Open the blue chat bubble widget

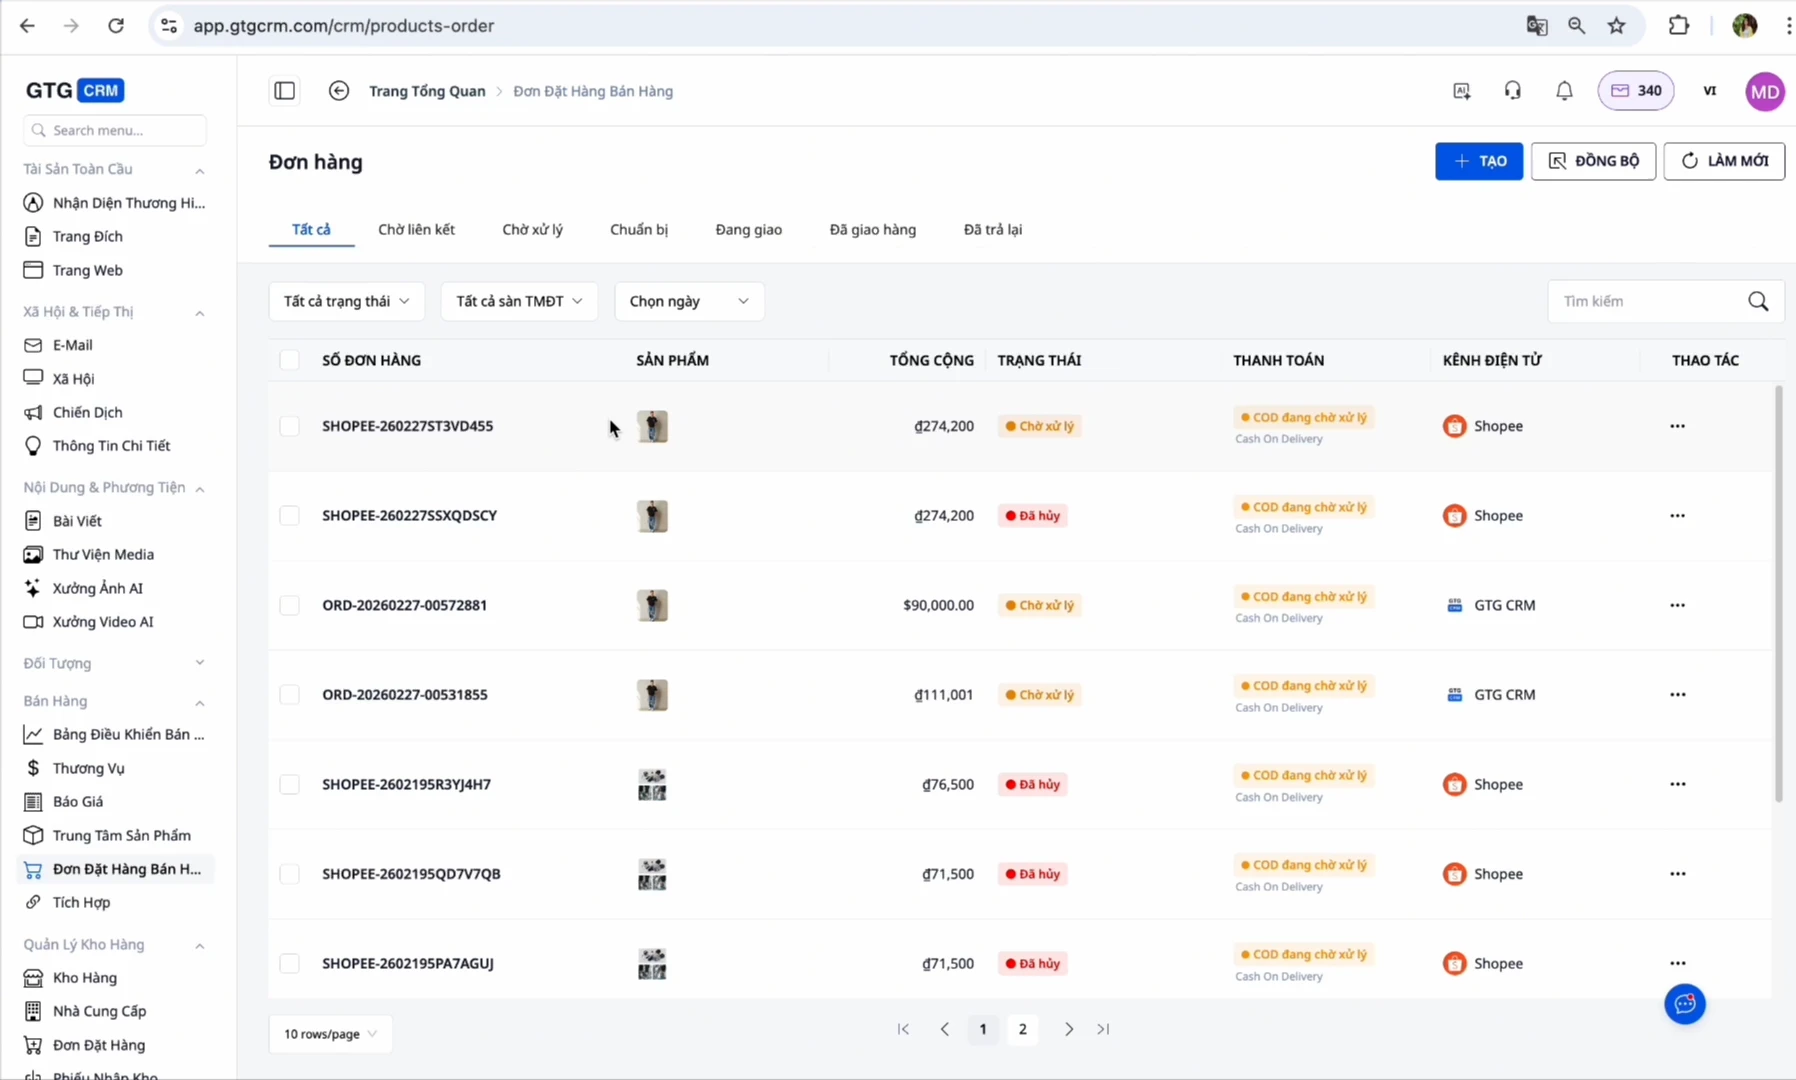tap(1684, 1003)
